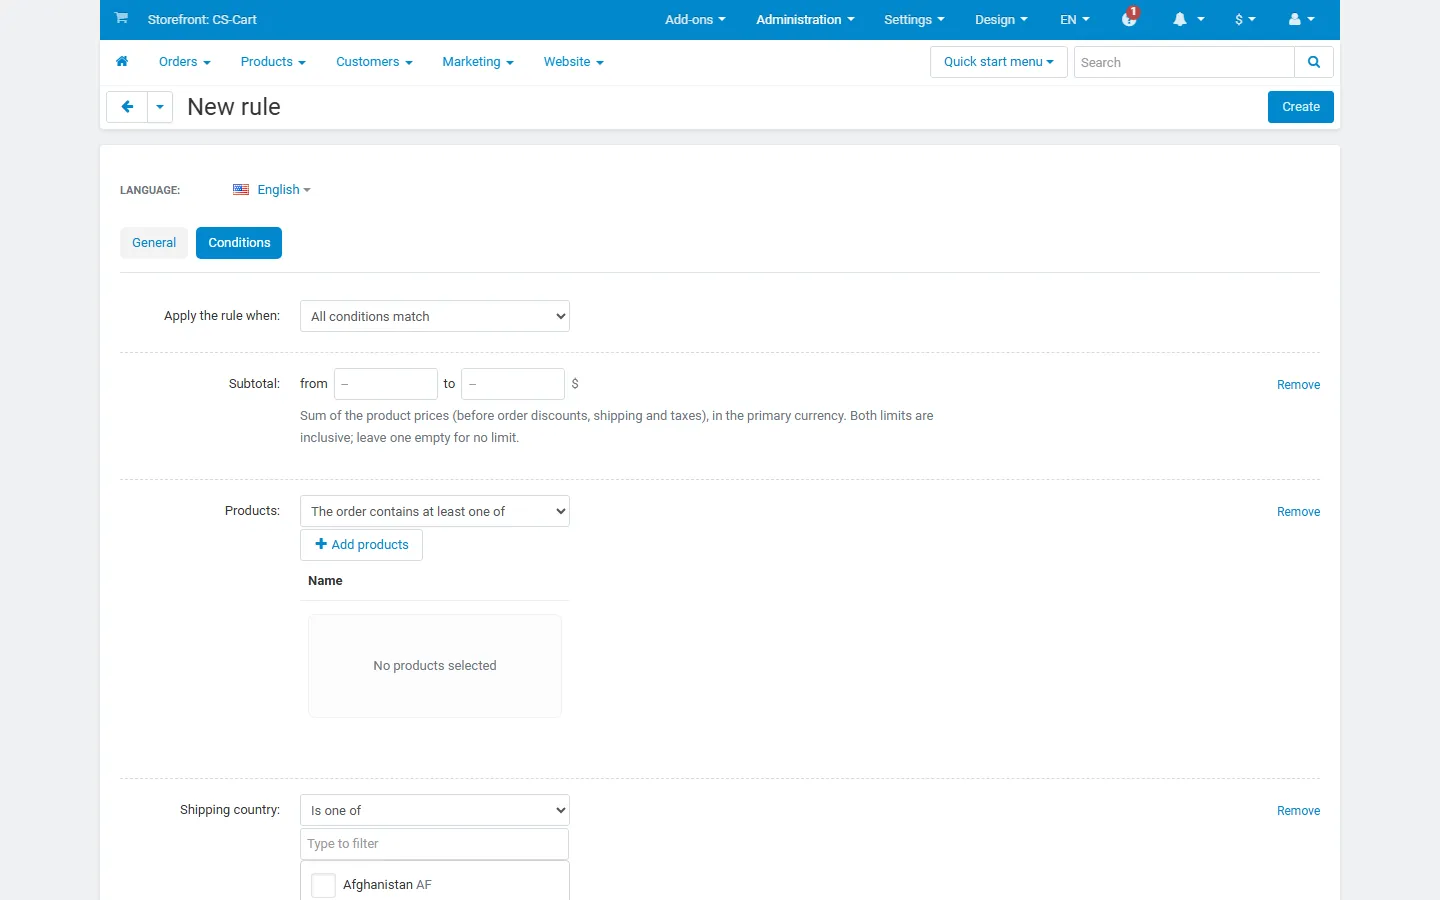Open the Quick start menu

click(999, 62)
